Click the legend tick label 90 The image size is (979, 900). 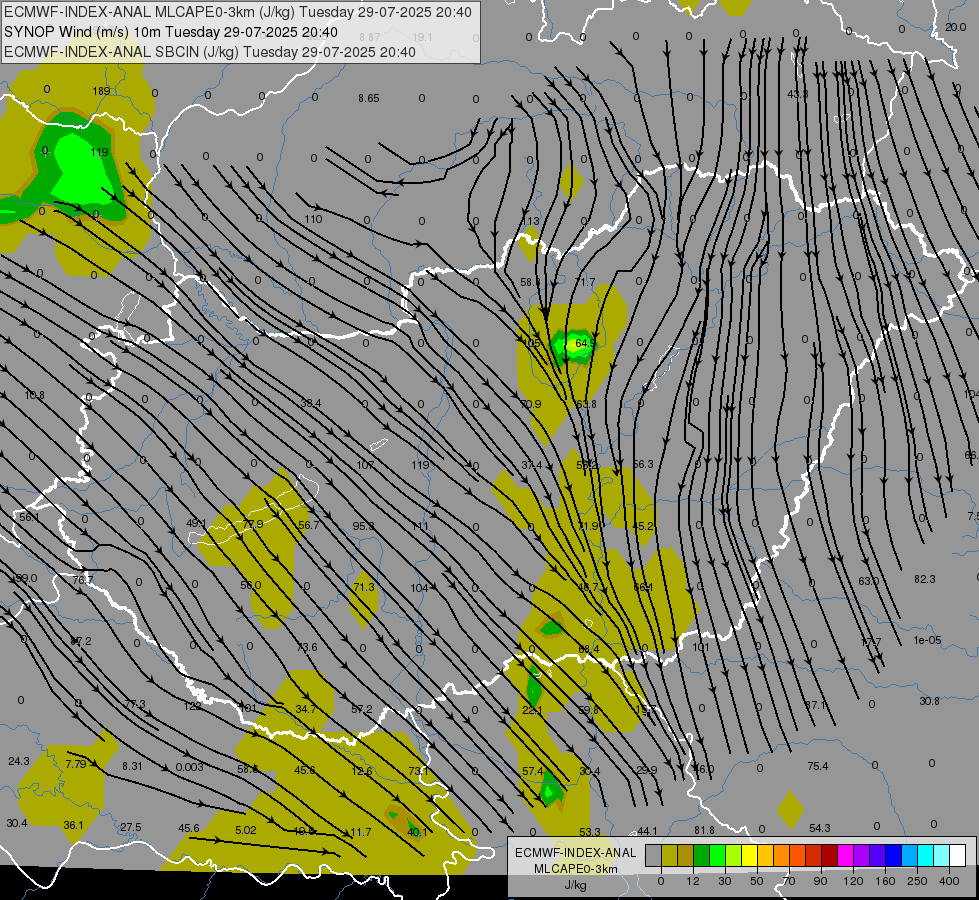pos(820,881)
